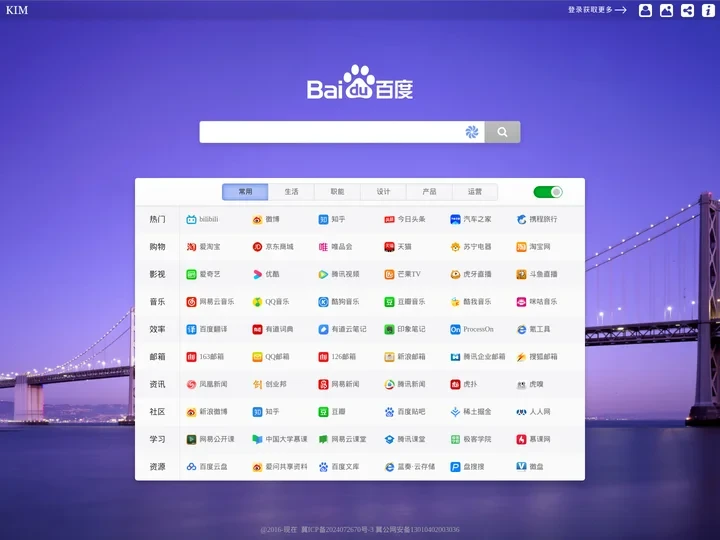The width and height of the screenshot is (720, 540).
Task: Open the 产品 tab
Action: 429,192
